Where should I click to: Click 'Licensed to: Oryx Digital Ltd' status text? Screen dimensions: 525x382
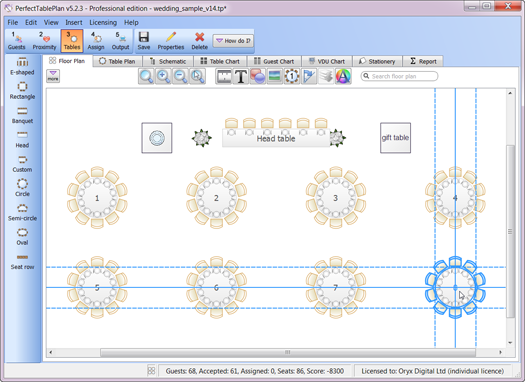click(403, 371)
